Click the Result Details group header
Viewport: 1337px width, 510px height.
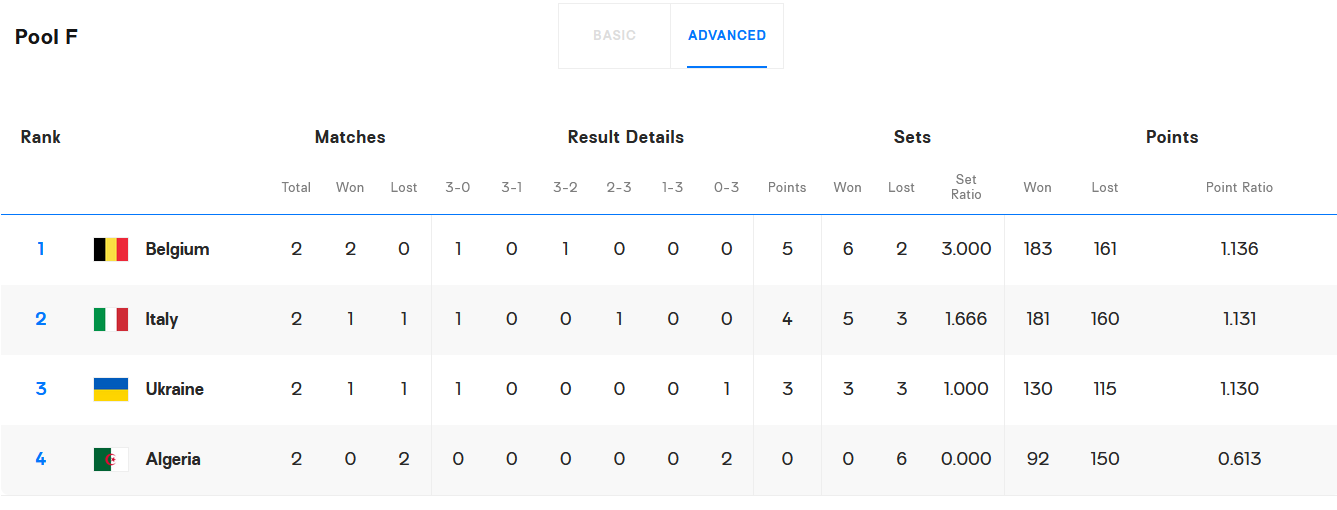(x=626, y=137)
